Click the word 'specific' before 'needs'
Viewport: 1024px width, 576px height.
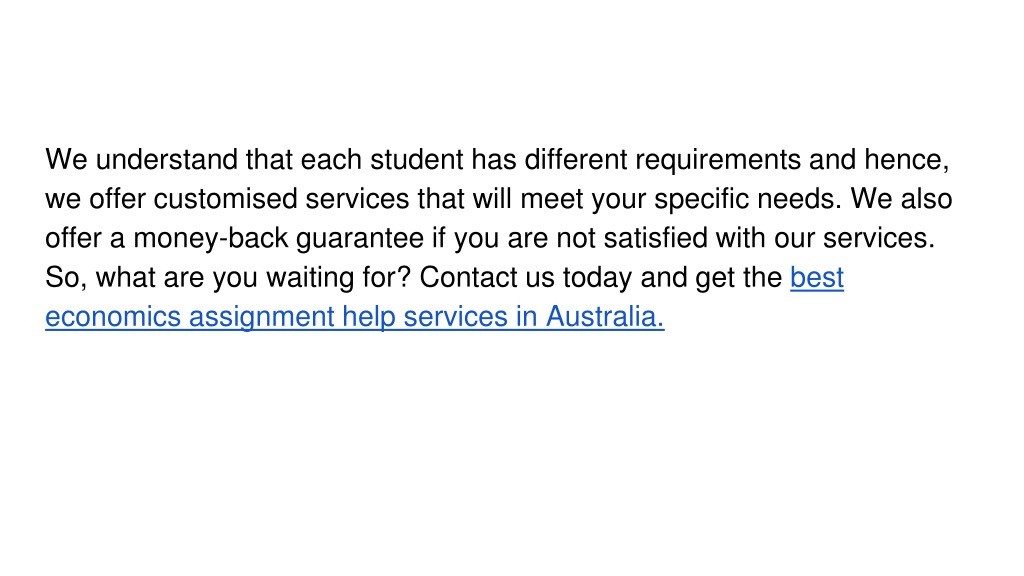point(701,200)
